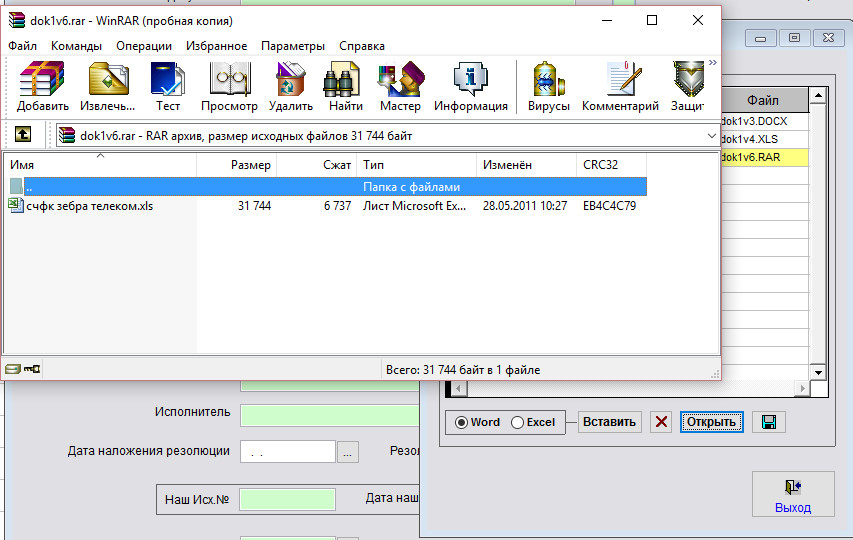Open date picker '...' button next to date
Image resolution: width=853 pixels, height=540 pixels.
[348, 452]
